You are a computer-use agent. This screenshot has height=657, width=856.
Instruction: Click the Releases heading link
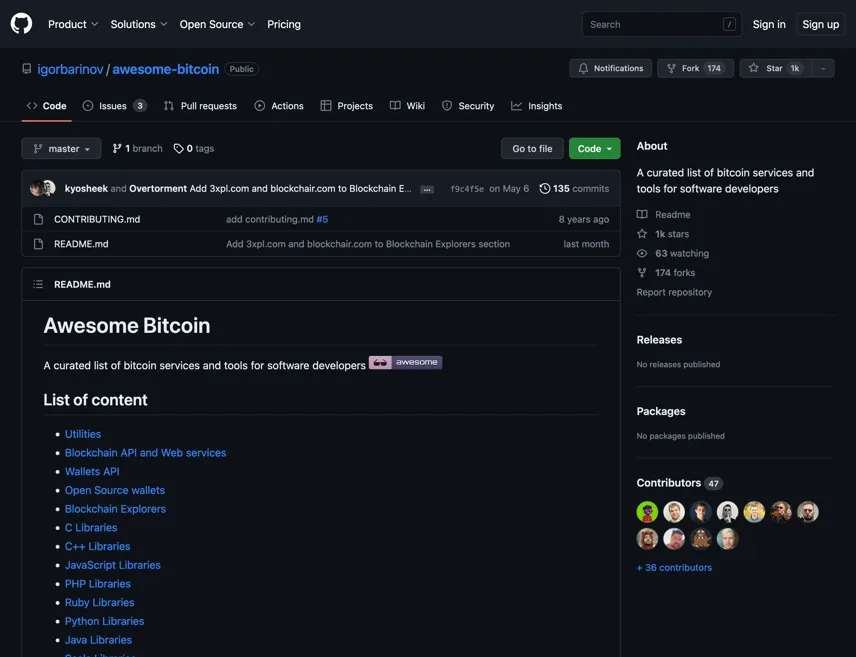(659, 340)
